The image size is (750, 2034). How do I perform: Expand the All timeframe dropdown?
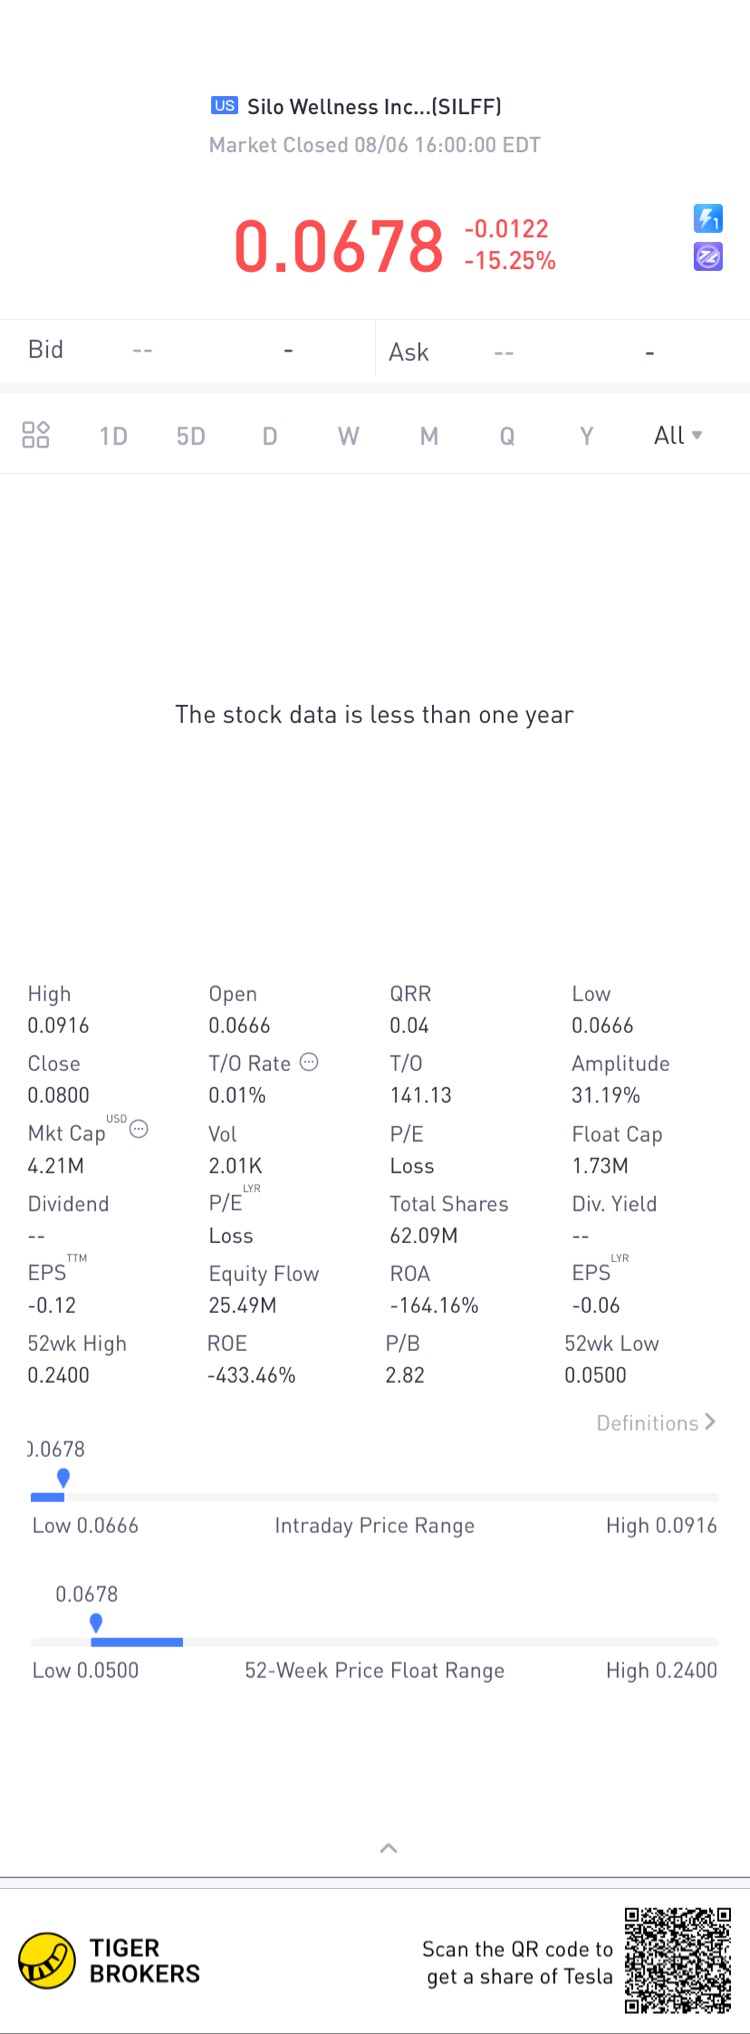pyautogui.click(x=678, y=435)
